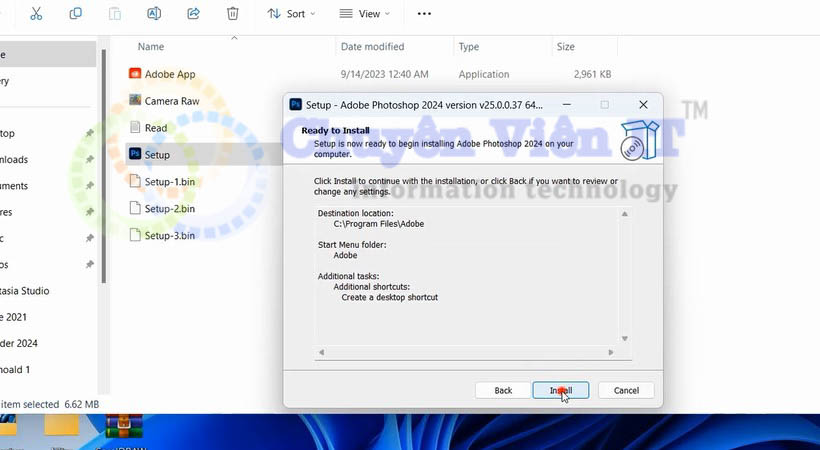Click the '6.62 MB' status bar text

click(x=82, y=404)
